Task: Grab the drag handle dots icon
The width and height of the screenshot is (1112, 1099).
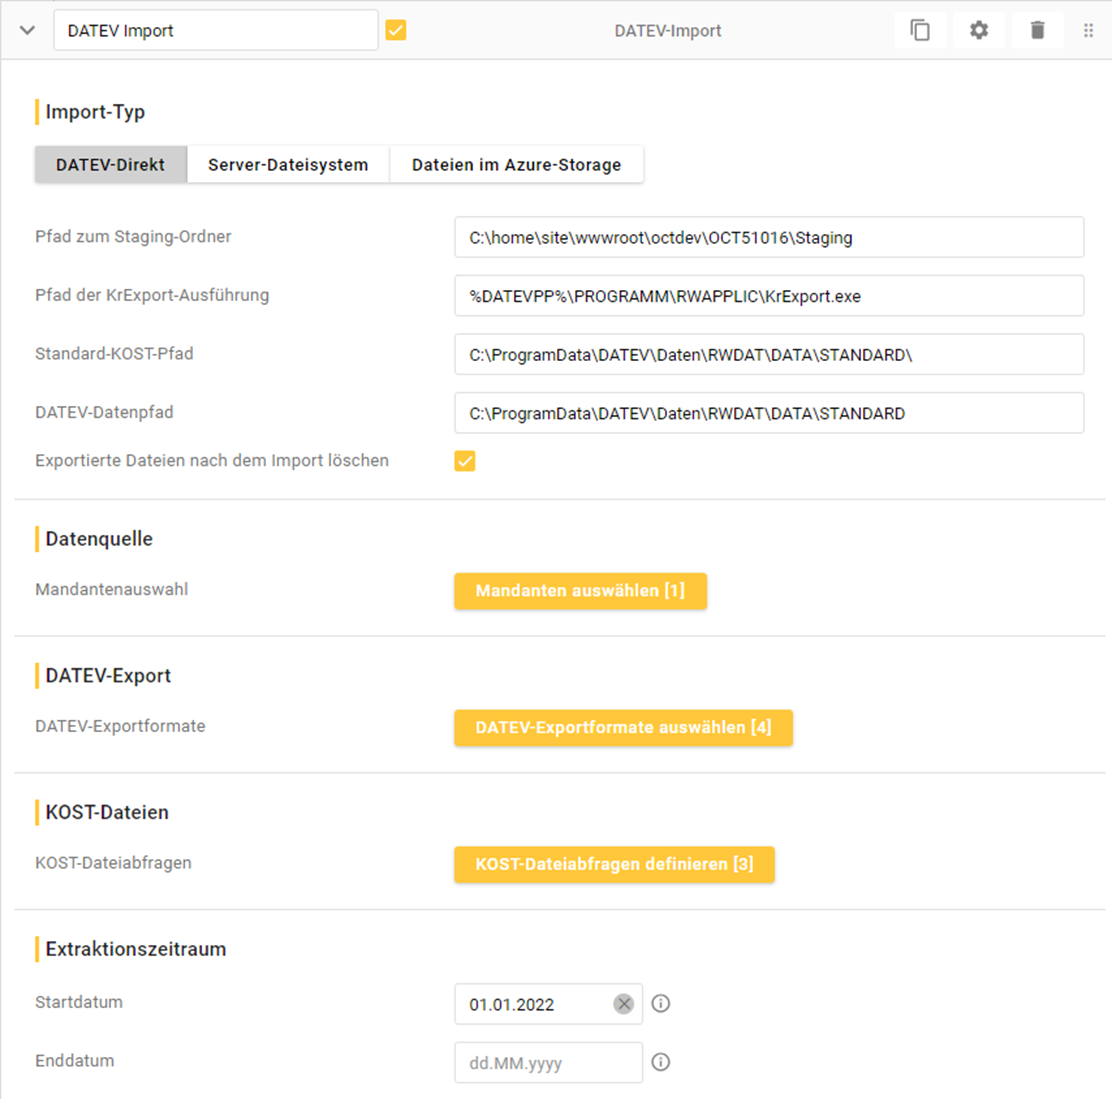Action: point(1088,31)
